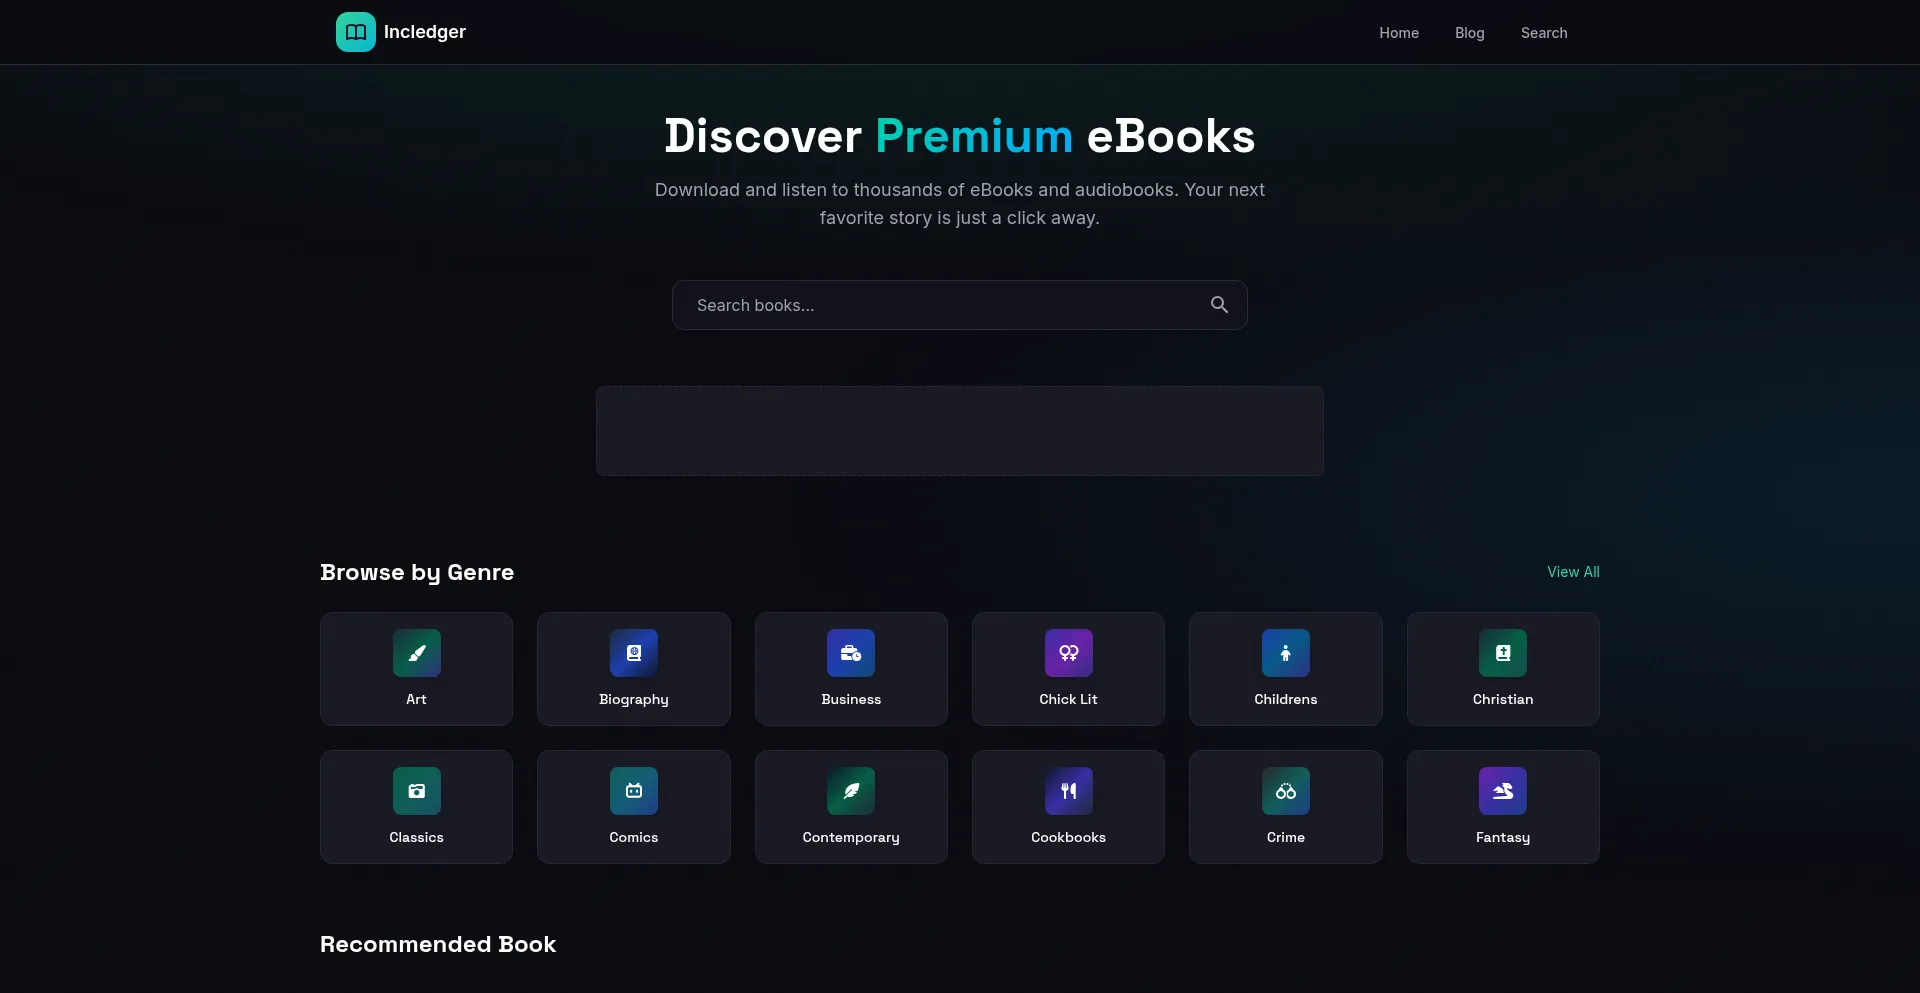Open the Contemporary feather icon
This screenshot has width=1920, height=993.
click(851, 791)
